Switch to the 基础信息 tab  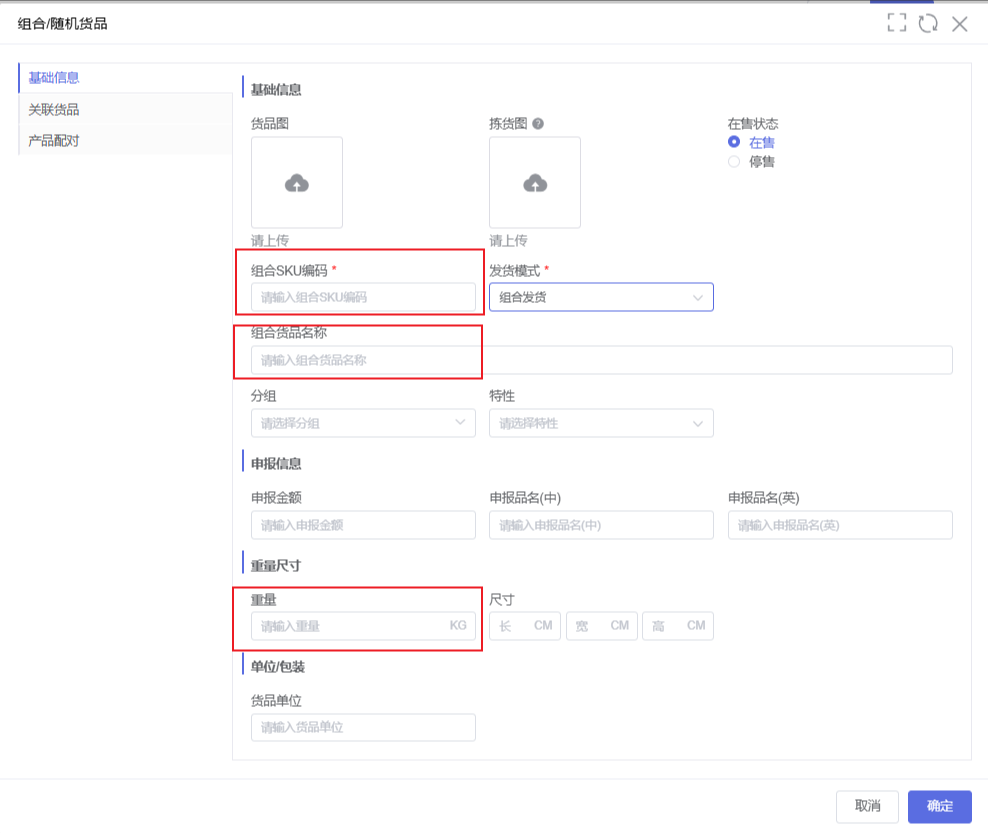pyautogui.click(x=125, y=78)
